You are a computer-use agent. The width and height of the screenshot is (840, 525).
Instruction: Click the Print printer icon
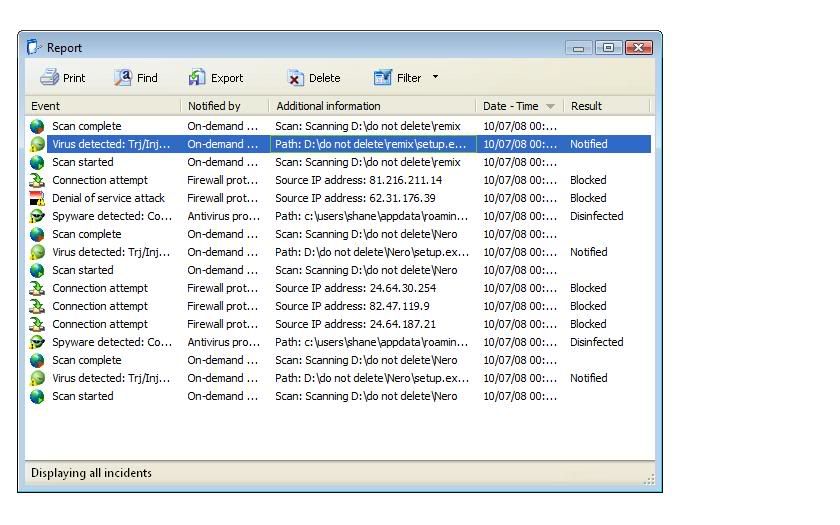(x=49, y=78)
